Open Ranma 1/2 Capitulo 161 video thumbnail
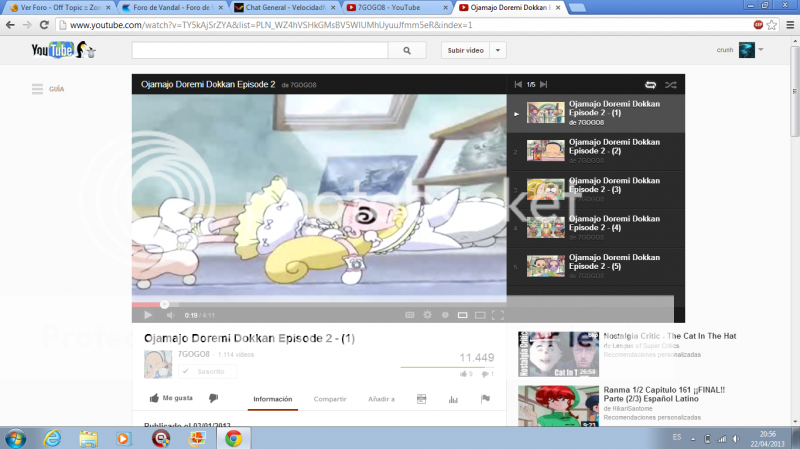800x449 pixels. coord(558,406)
